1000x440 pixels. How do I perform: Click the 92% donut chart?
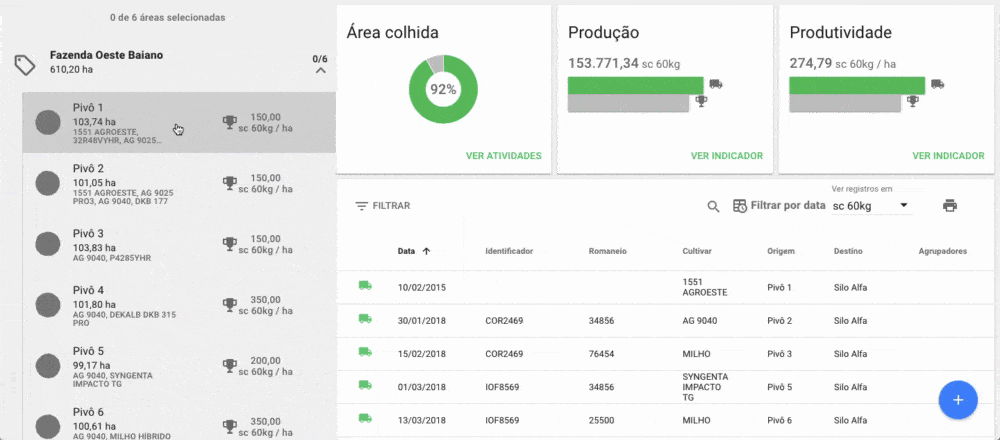click(443, 89)
